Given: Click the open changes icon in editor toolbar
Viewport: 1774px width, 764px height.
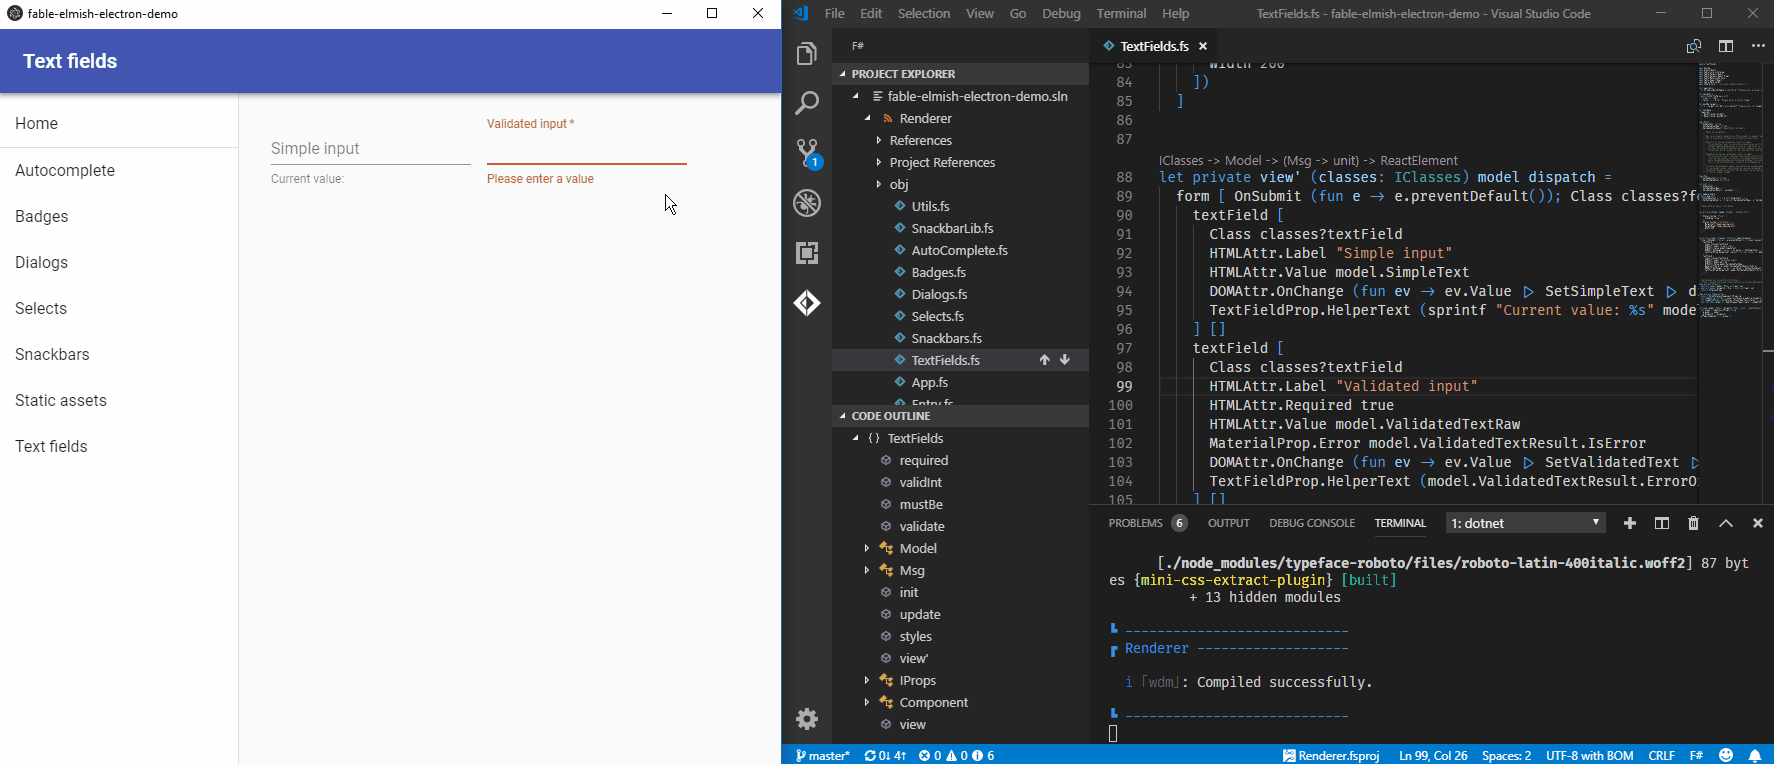Looking at the screenshot, I should coord(1694,46).
